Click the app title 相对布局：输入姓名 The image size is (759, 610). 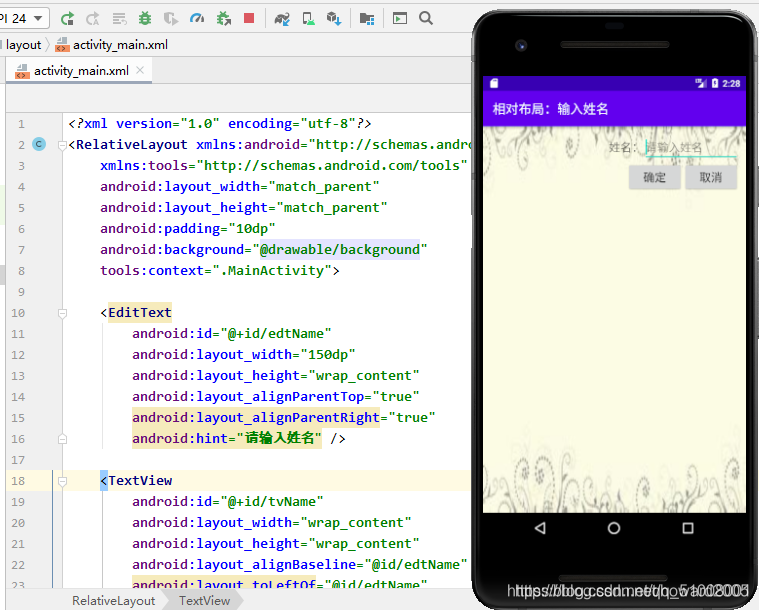click(550, 108)
